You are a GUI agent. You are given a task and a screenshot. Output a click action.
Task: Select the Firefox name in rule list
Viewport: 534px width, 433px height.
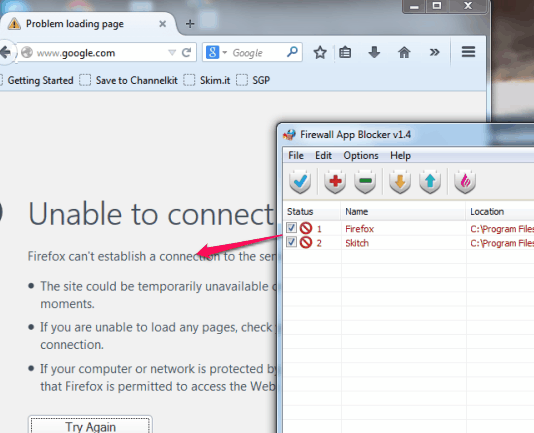click(359, 229)
